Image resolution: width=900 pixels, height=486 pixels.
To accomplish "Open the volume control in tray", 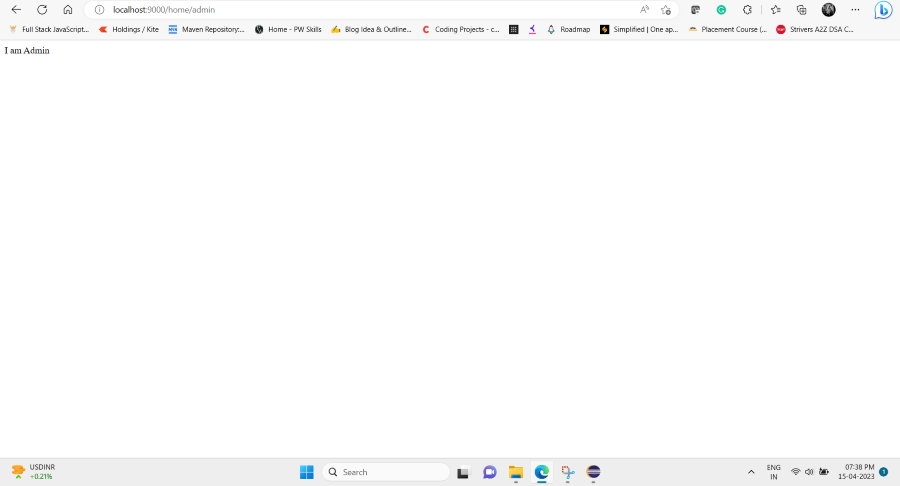I will (x=809, y=472).
